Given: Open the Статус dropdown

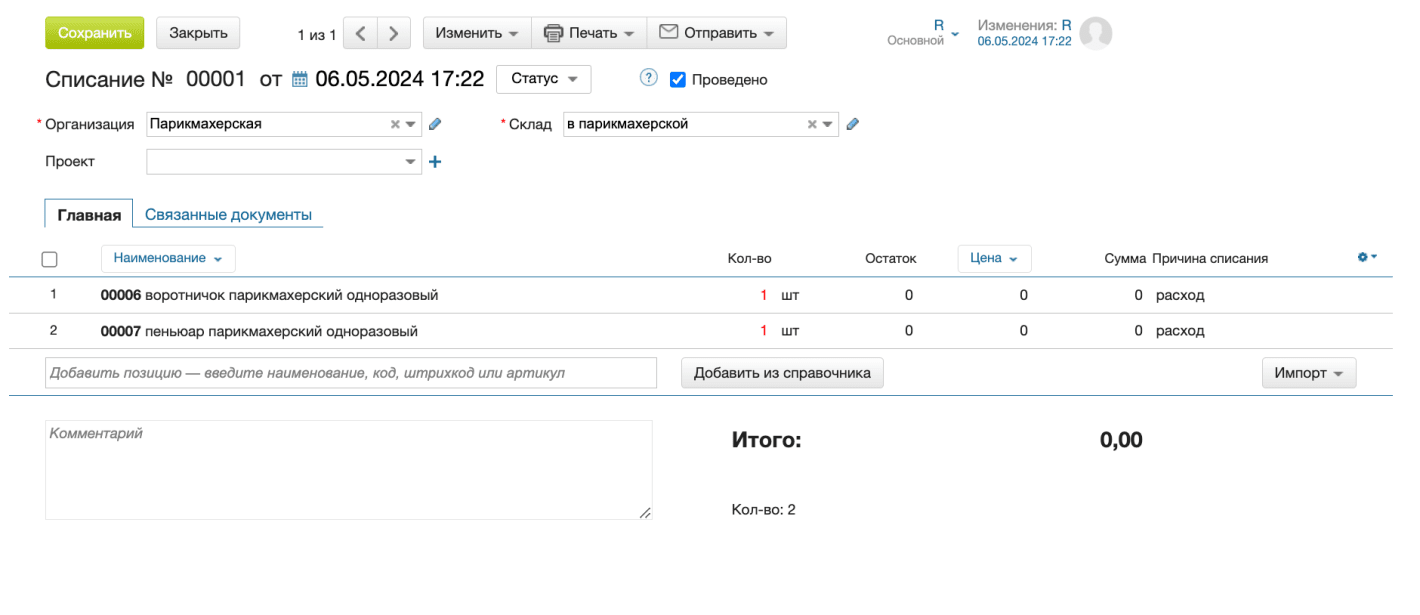Looking at the screenshot, I should [x=543, y=79].
